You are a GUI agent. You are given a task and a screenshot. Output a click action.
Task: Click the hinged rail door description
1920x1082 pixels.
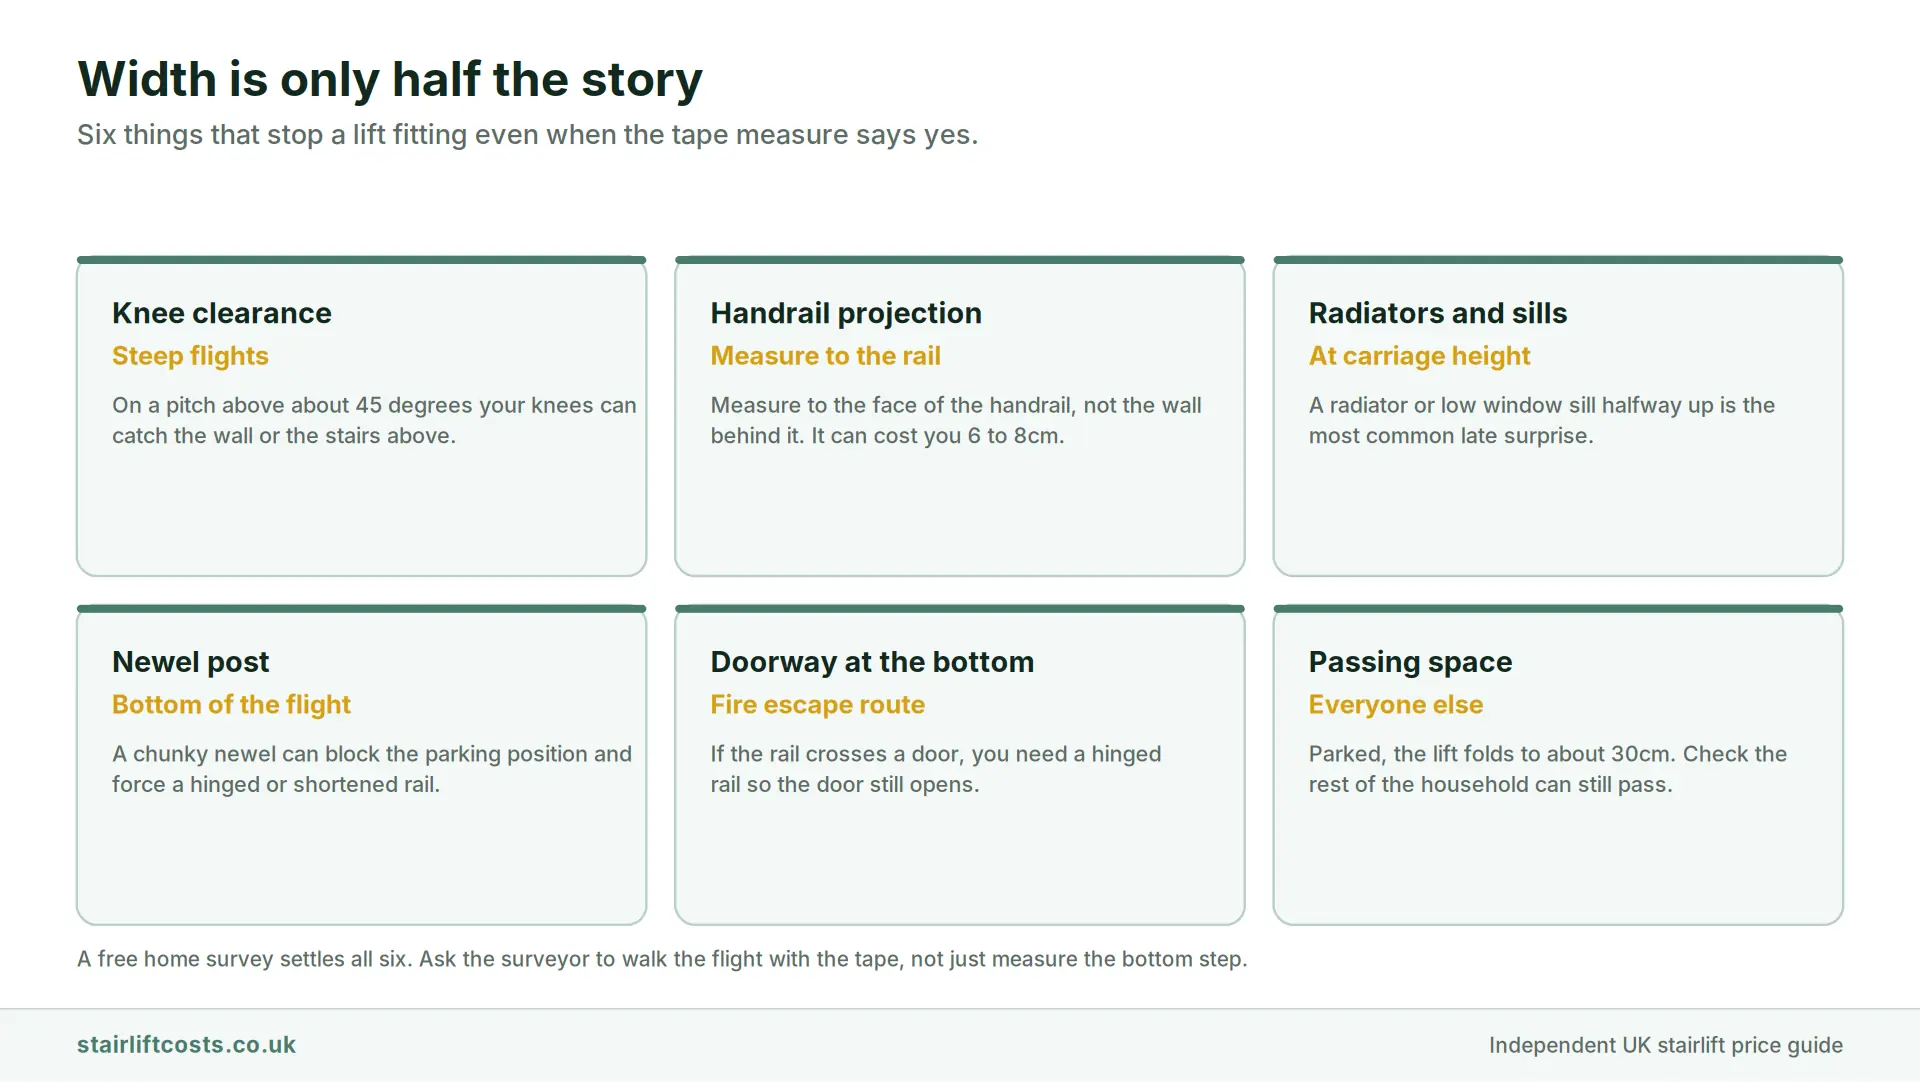click(935, 769)
